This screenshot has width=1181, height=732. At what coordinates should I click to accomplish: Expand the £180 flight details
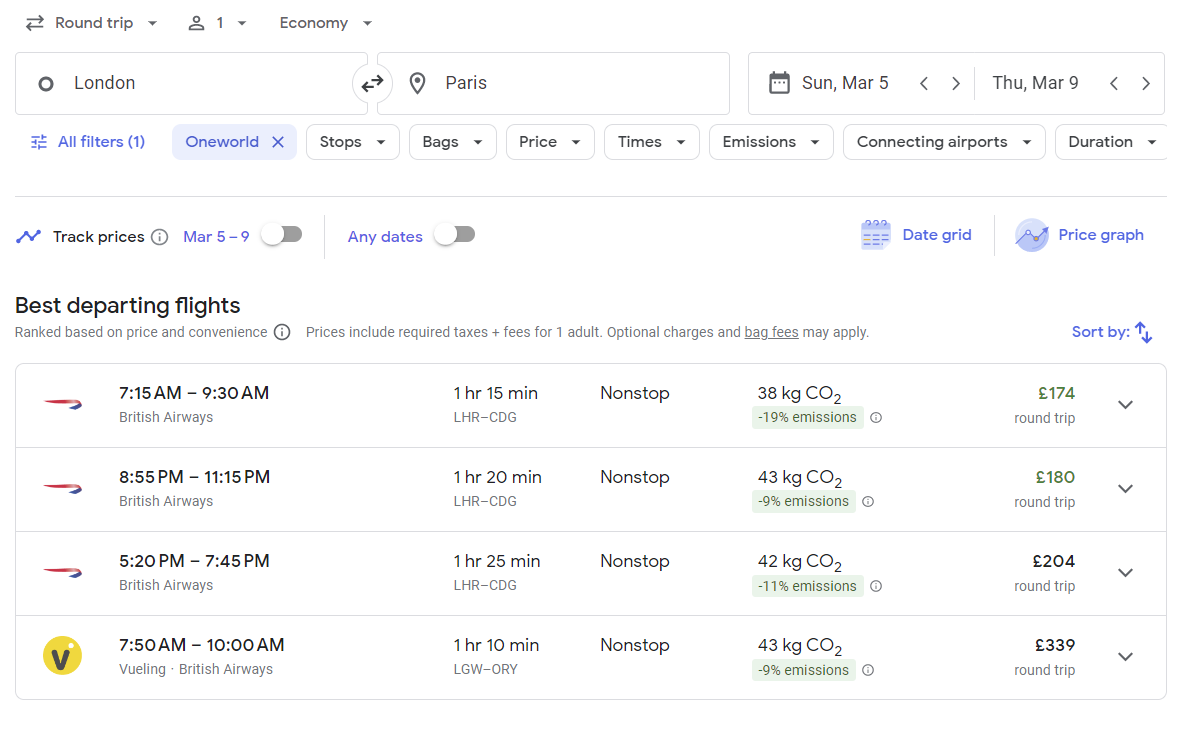click(1125, 489)
